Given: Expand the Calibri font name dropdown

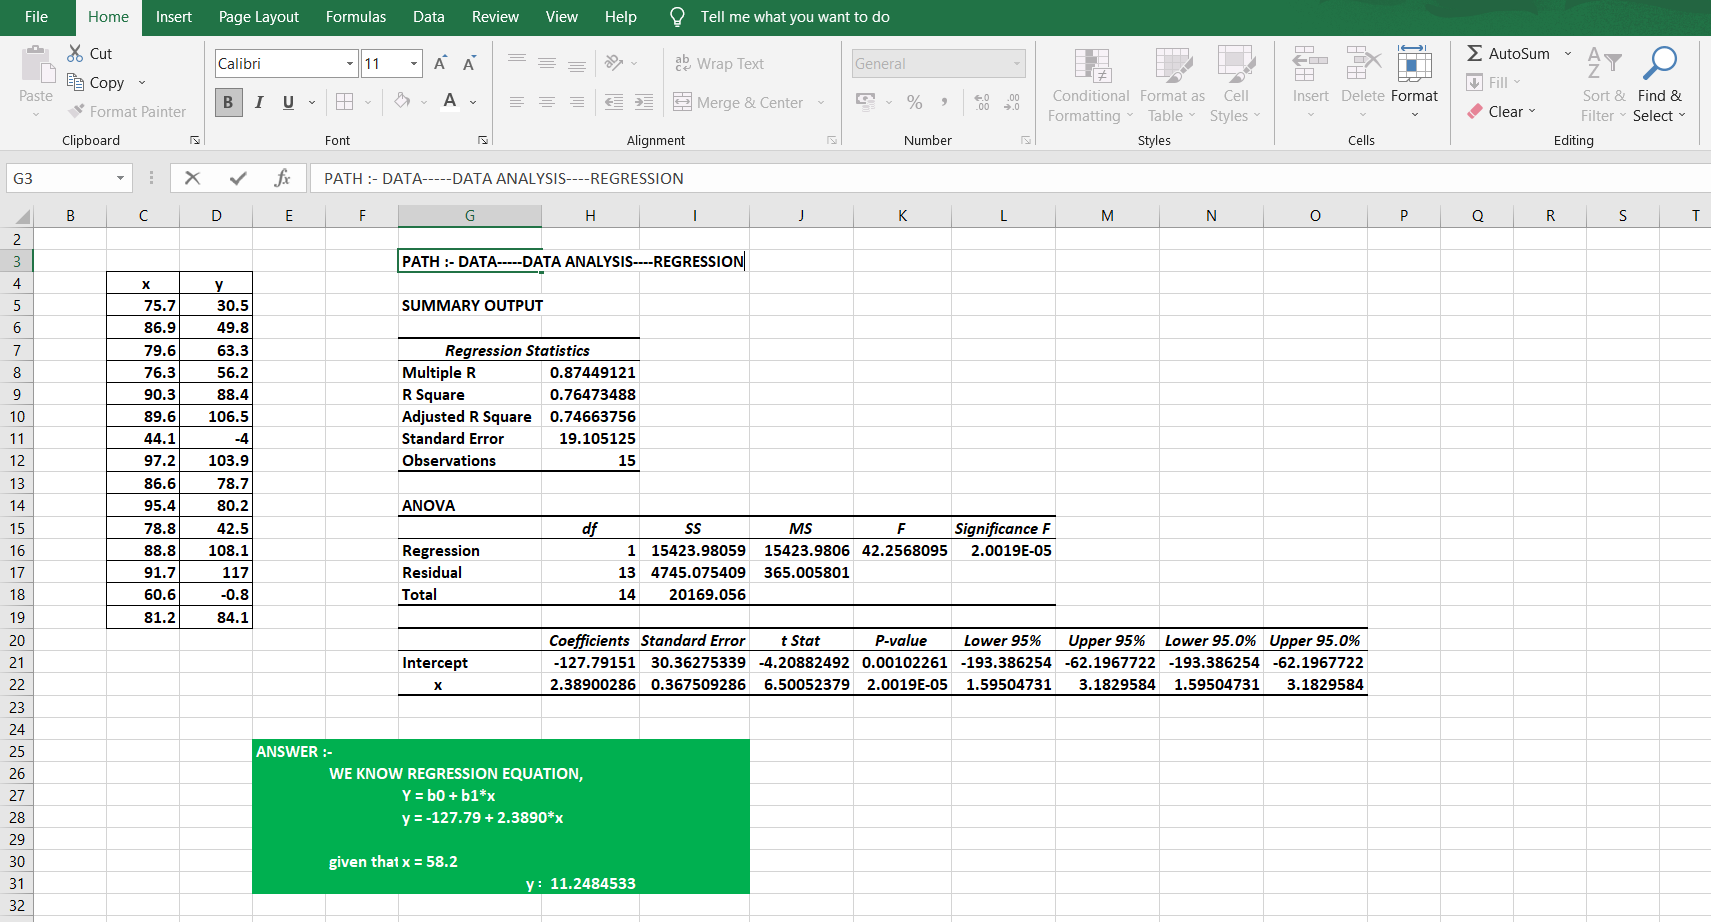Looking at the screenshot, I should pyautogui.click(x=350, y=64).
